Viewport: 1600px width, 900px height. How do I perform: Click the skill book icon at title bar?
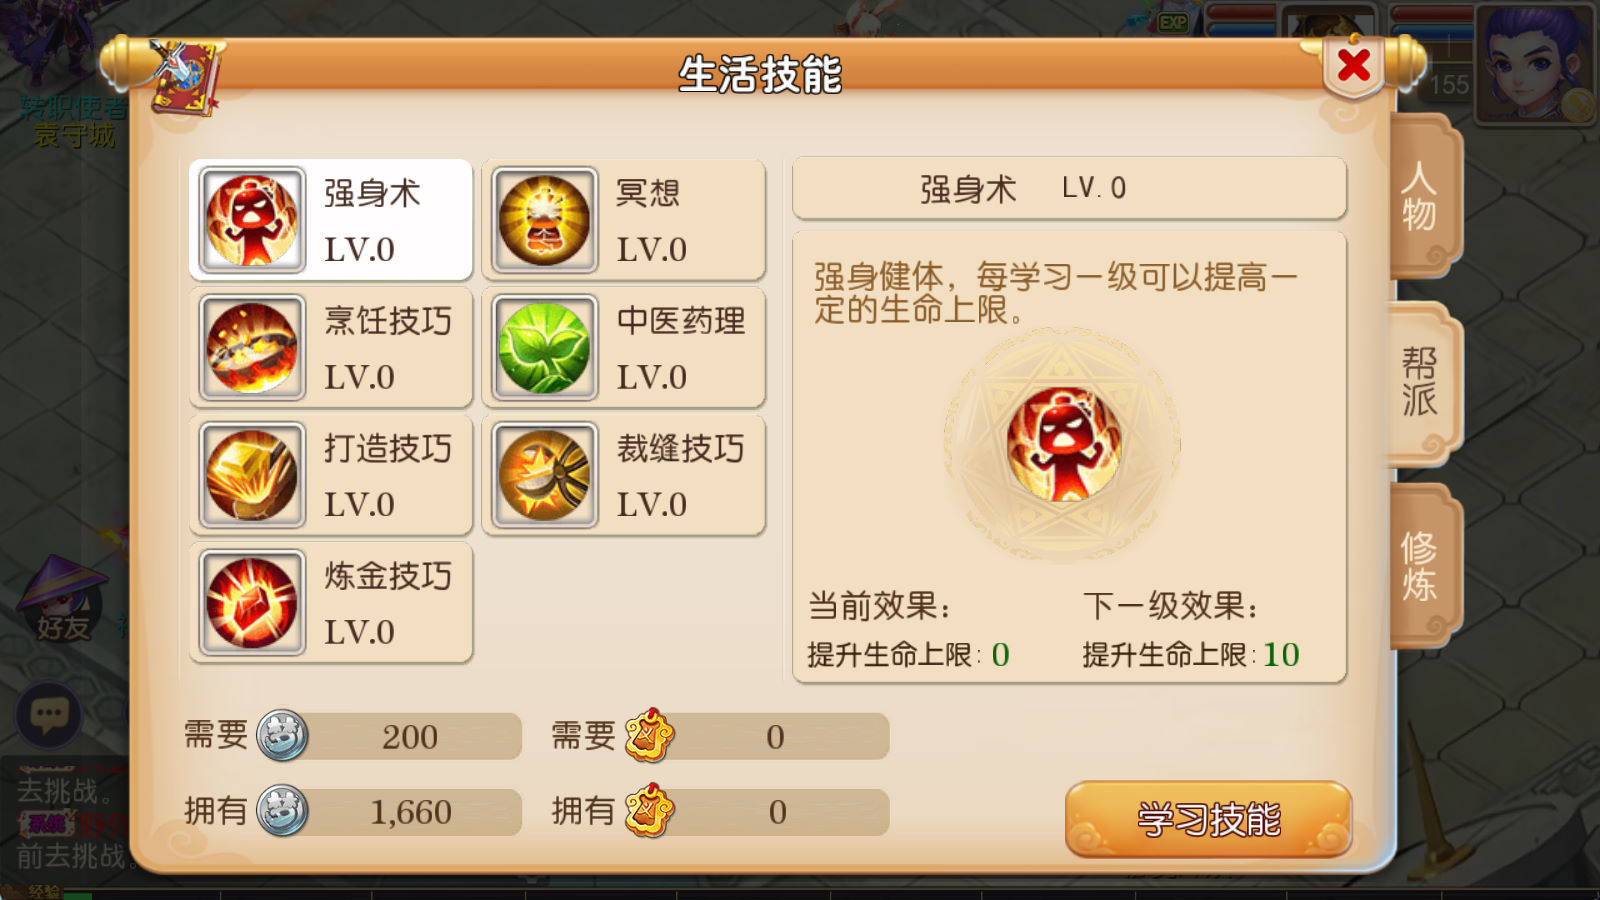(x=186, y=77)
